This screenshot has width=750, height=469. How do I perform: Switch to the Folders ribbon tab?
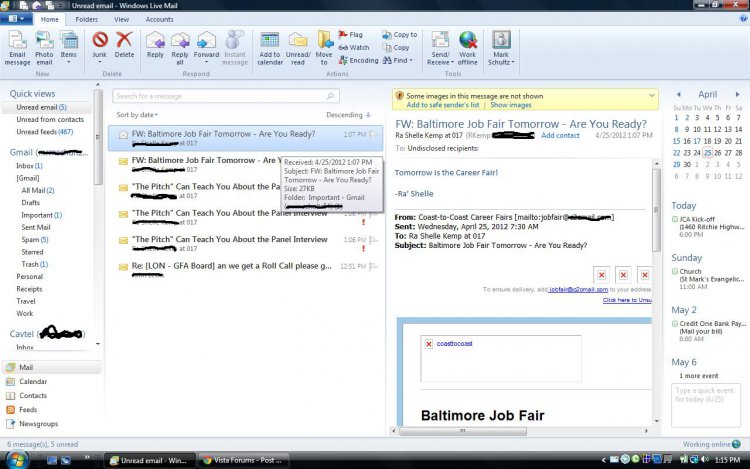(87, 19)
